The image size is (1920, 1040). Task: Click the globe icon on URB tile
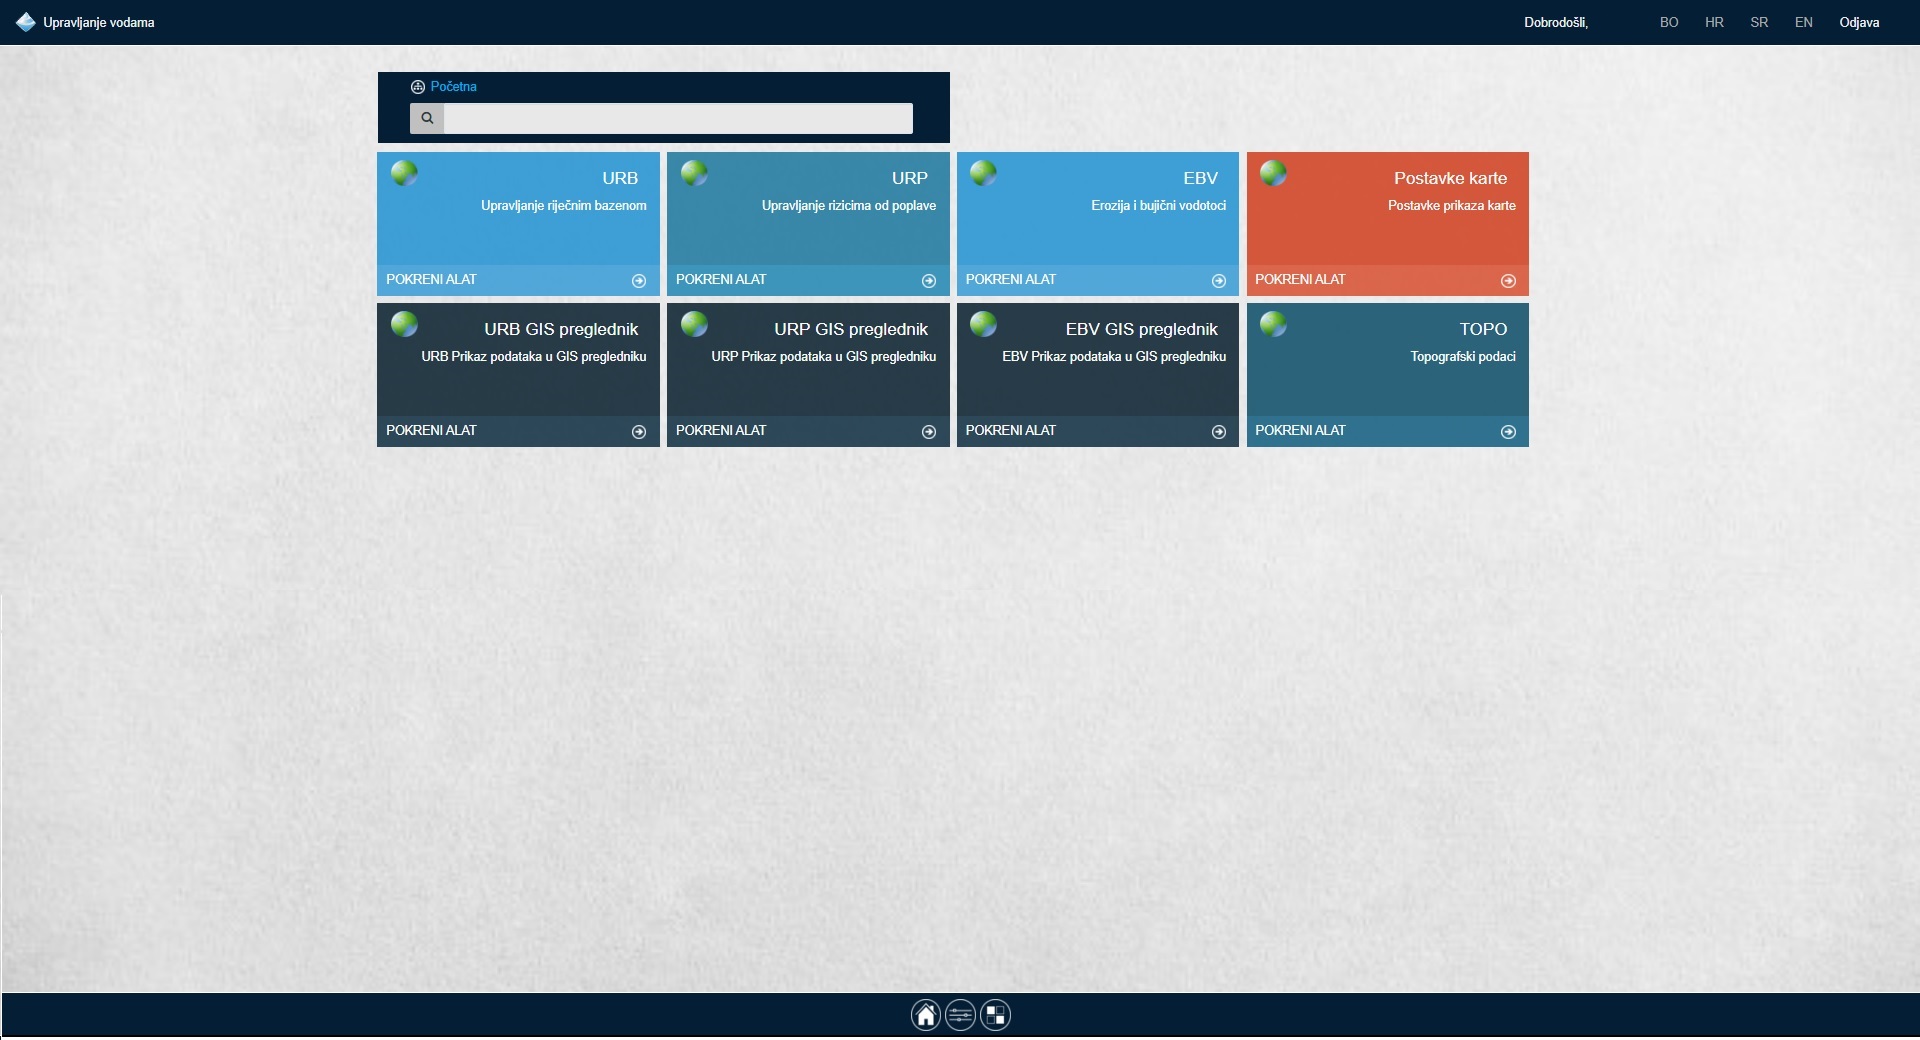tap(404, 173)
